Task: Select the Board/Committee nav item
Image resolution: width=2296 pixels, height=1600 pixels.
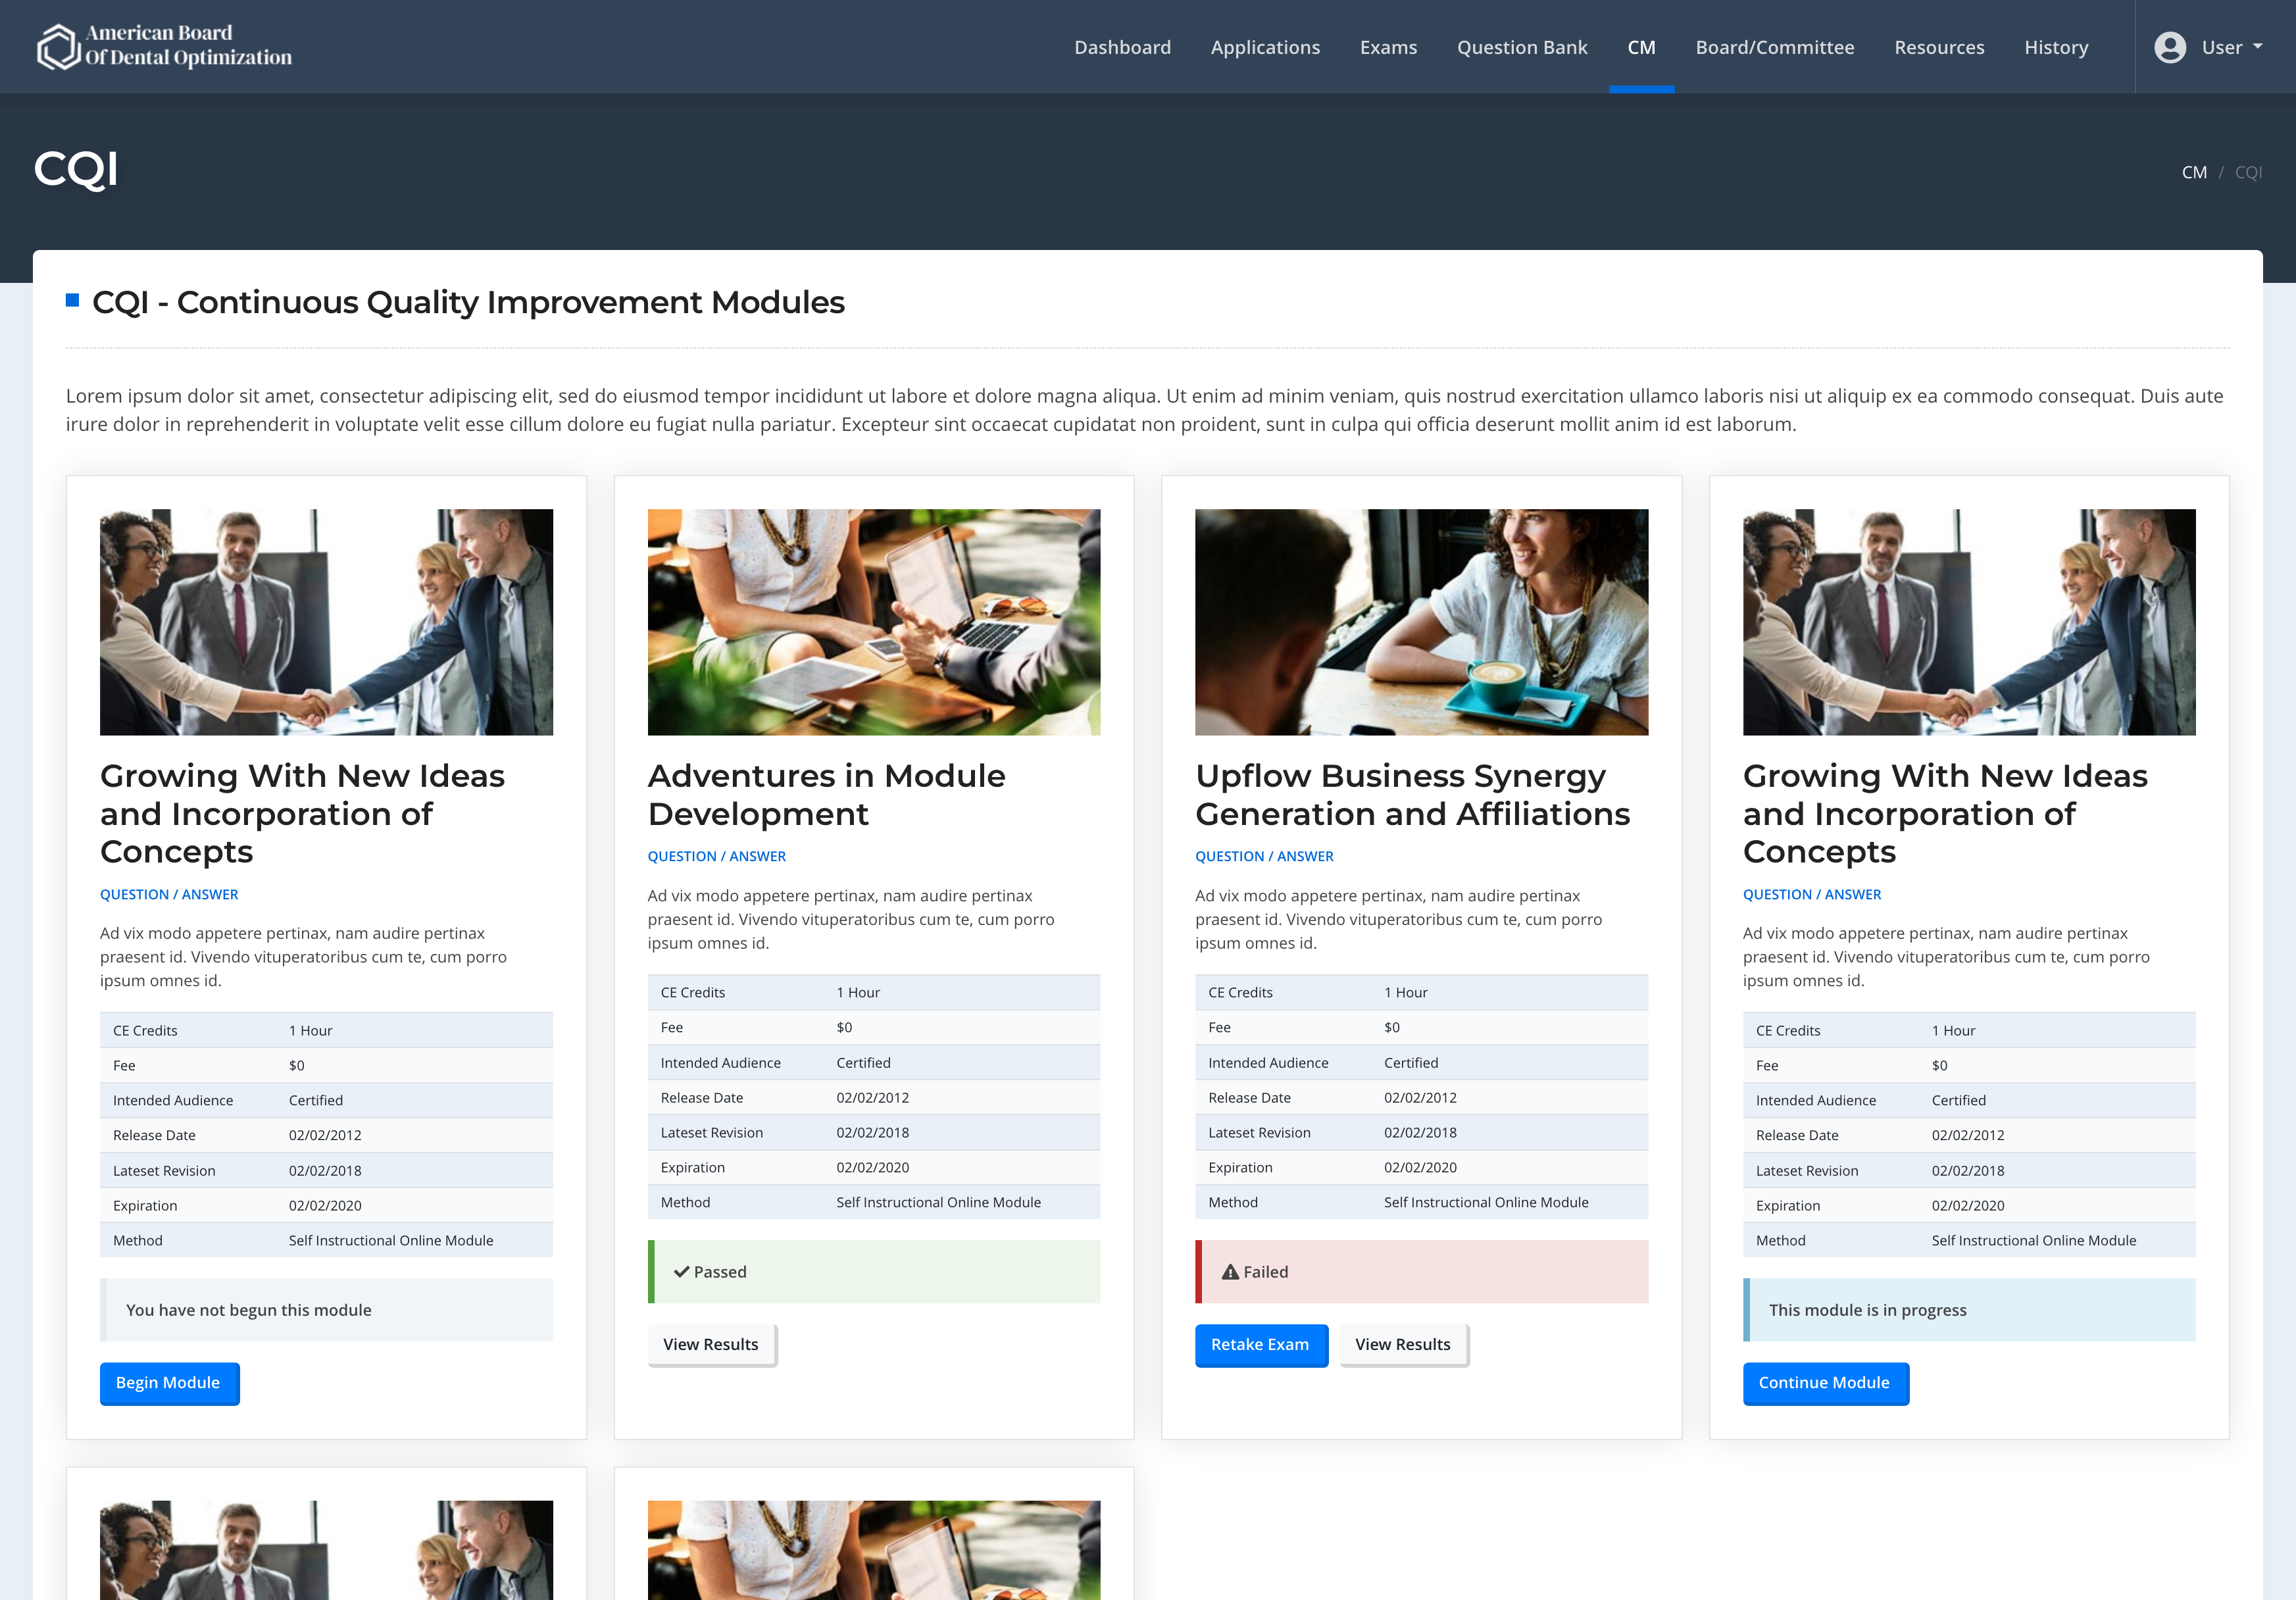Action: pyautogui.click(x=1774, y=47)
